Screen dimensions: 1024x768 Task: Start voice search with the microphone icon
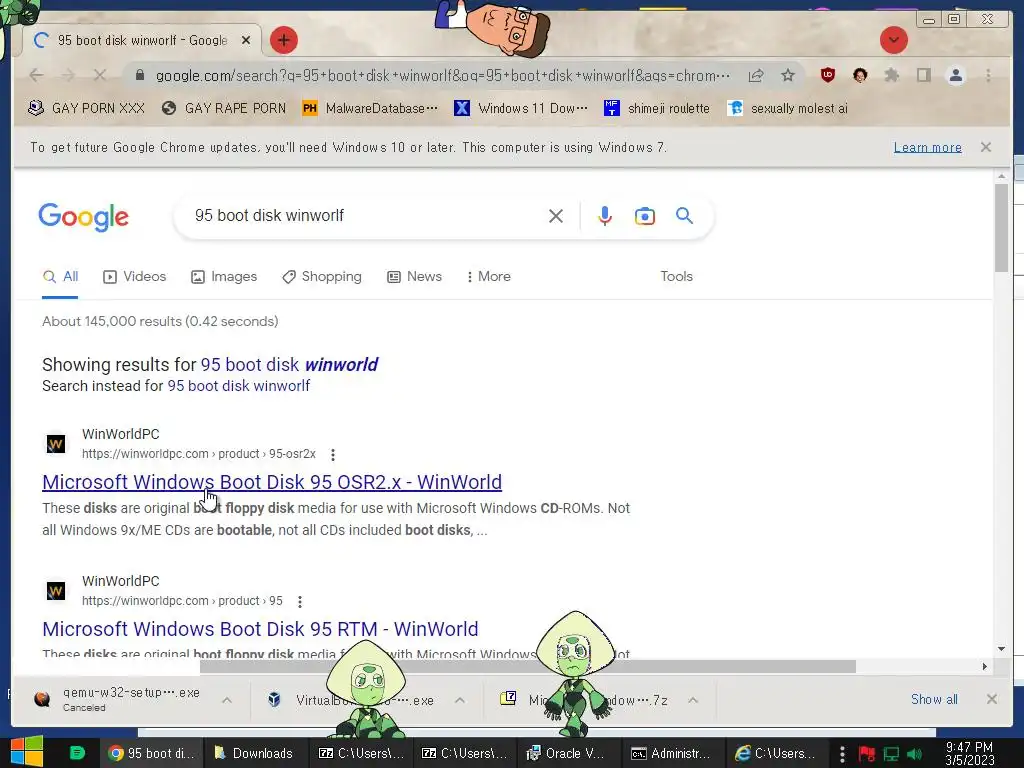pyautogui.click(x=605, y=216)
